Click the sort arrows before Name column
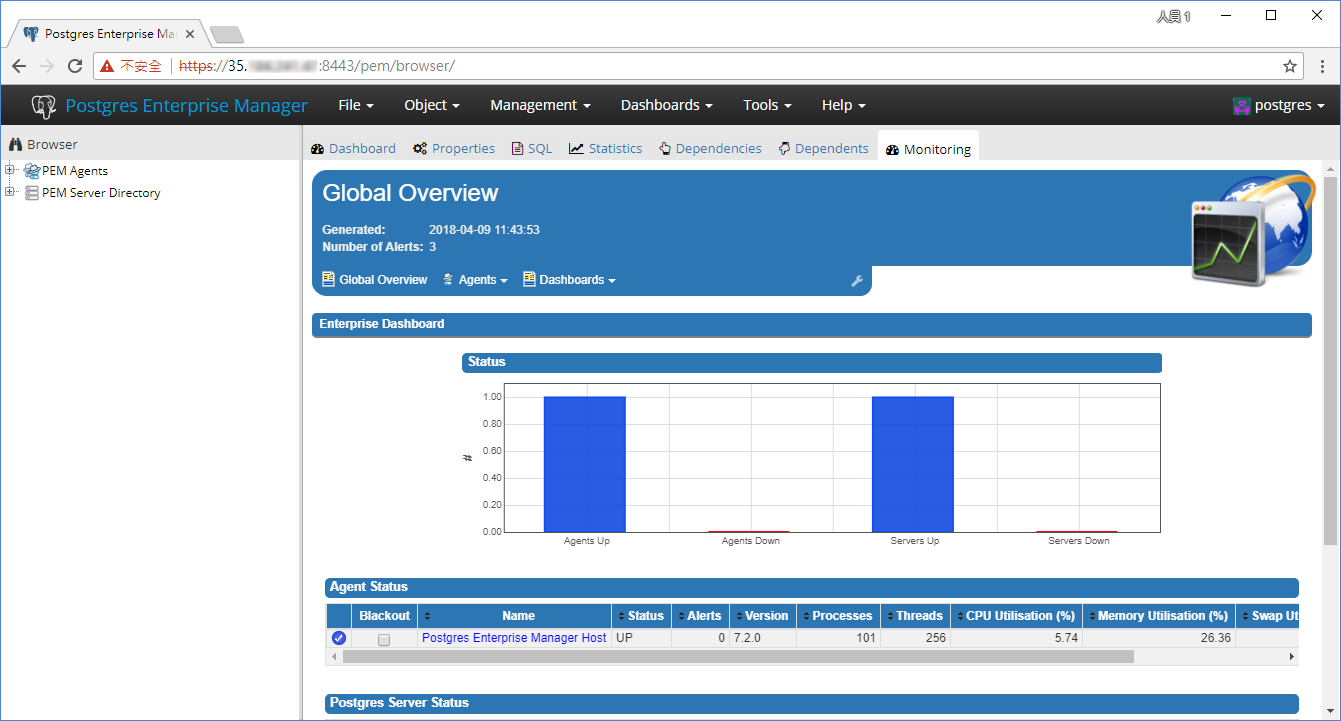The image size is (1341, 721). (x=427, y=616)
